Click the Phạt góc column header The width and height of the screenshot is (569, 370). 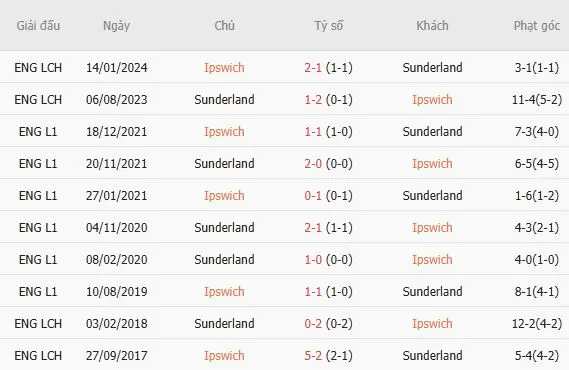pyautogui.click(x=537, y=26)
